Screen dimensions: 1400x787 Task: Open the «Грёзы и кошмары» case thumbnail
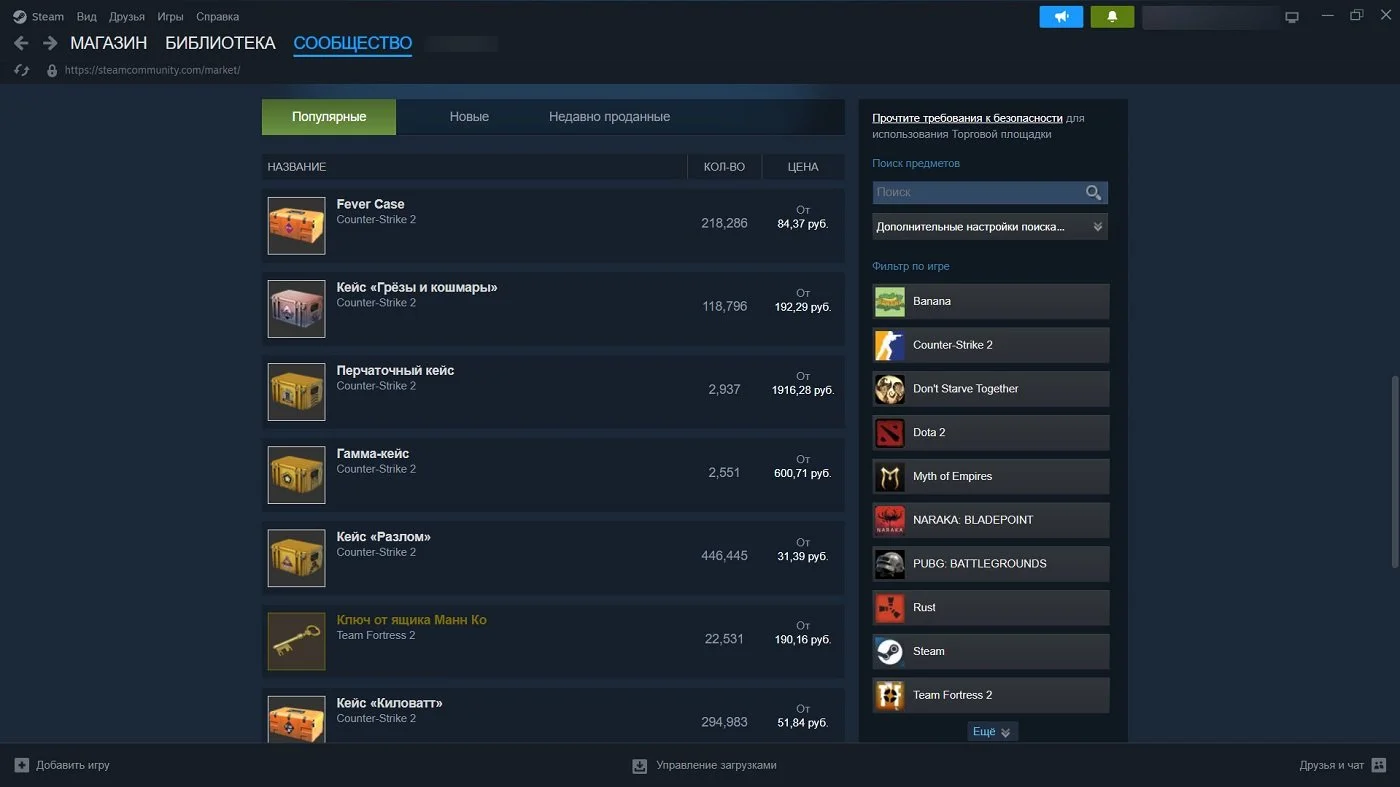click(296, 308)
